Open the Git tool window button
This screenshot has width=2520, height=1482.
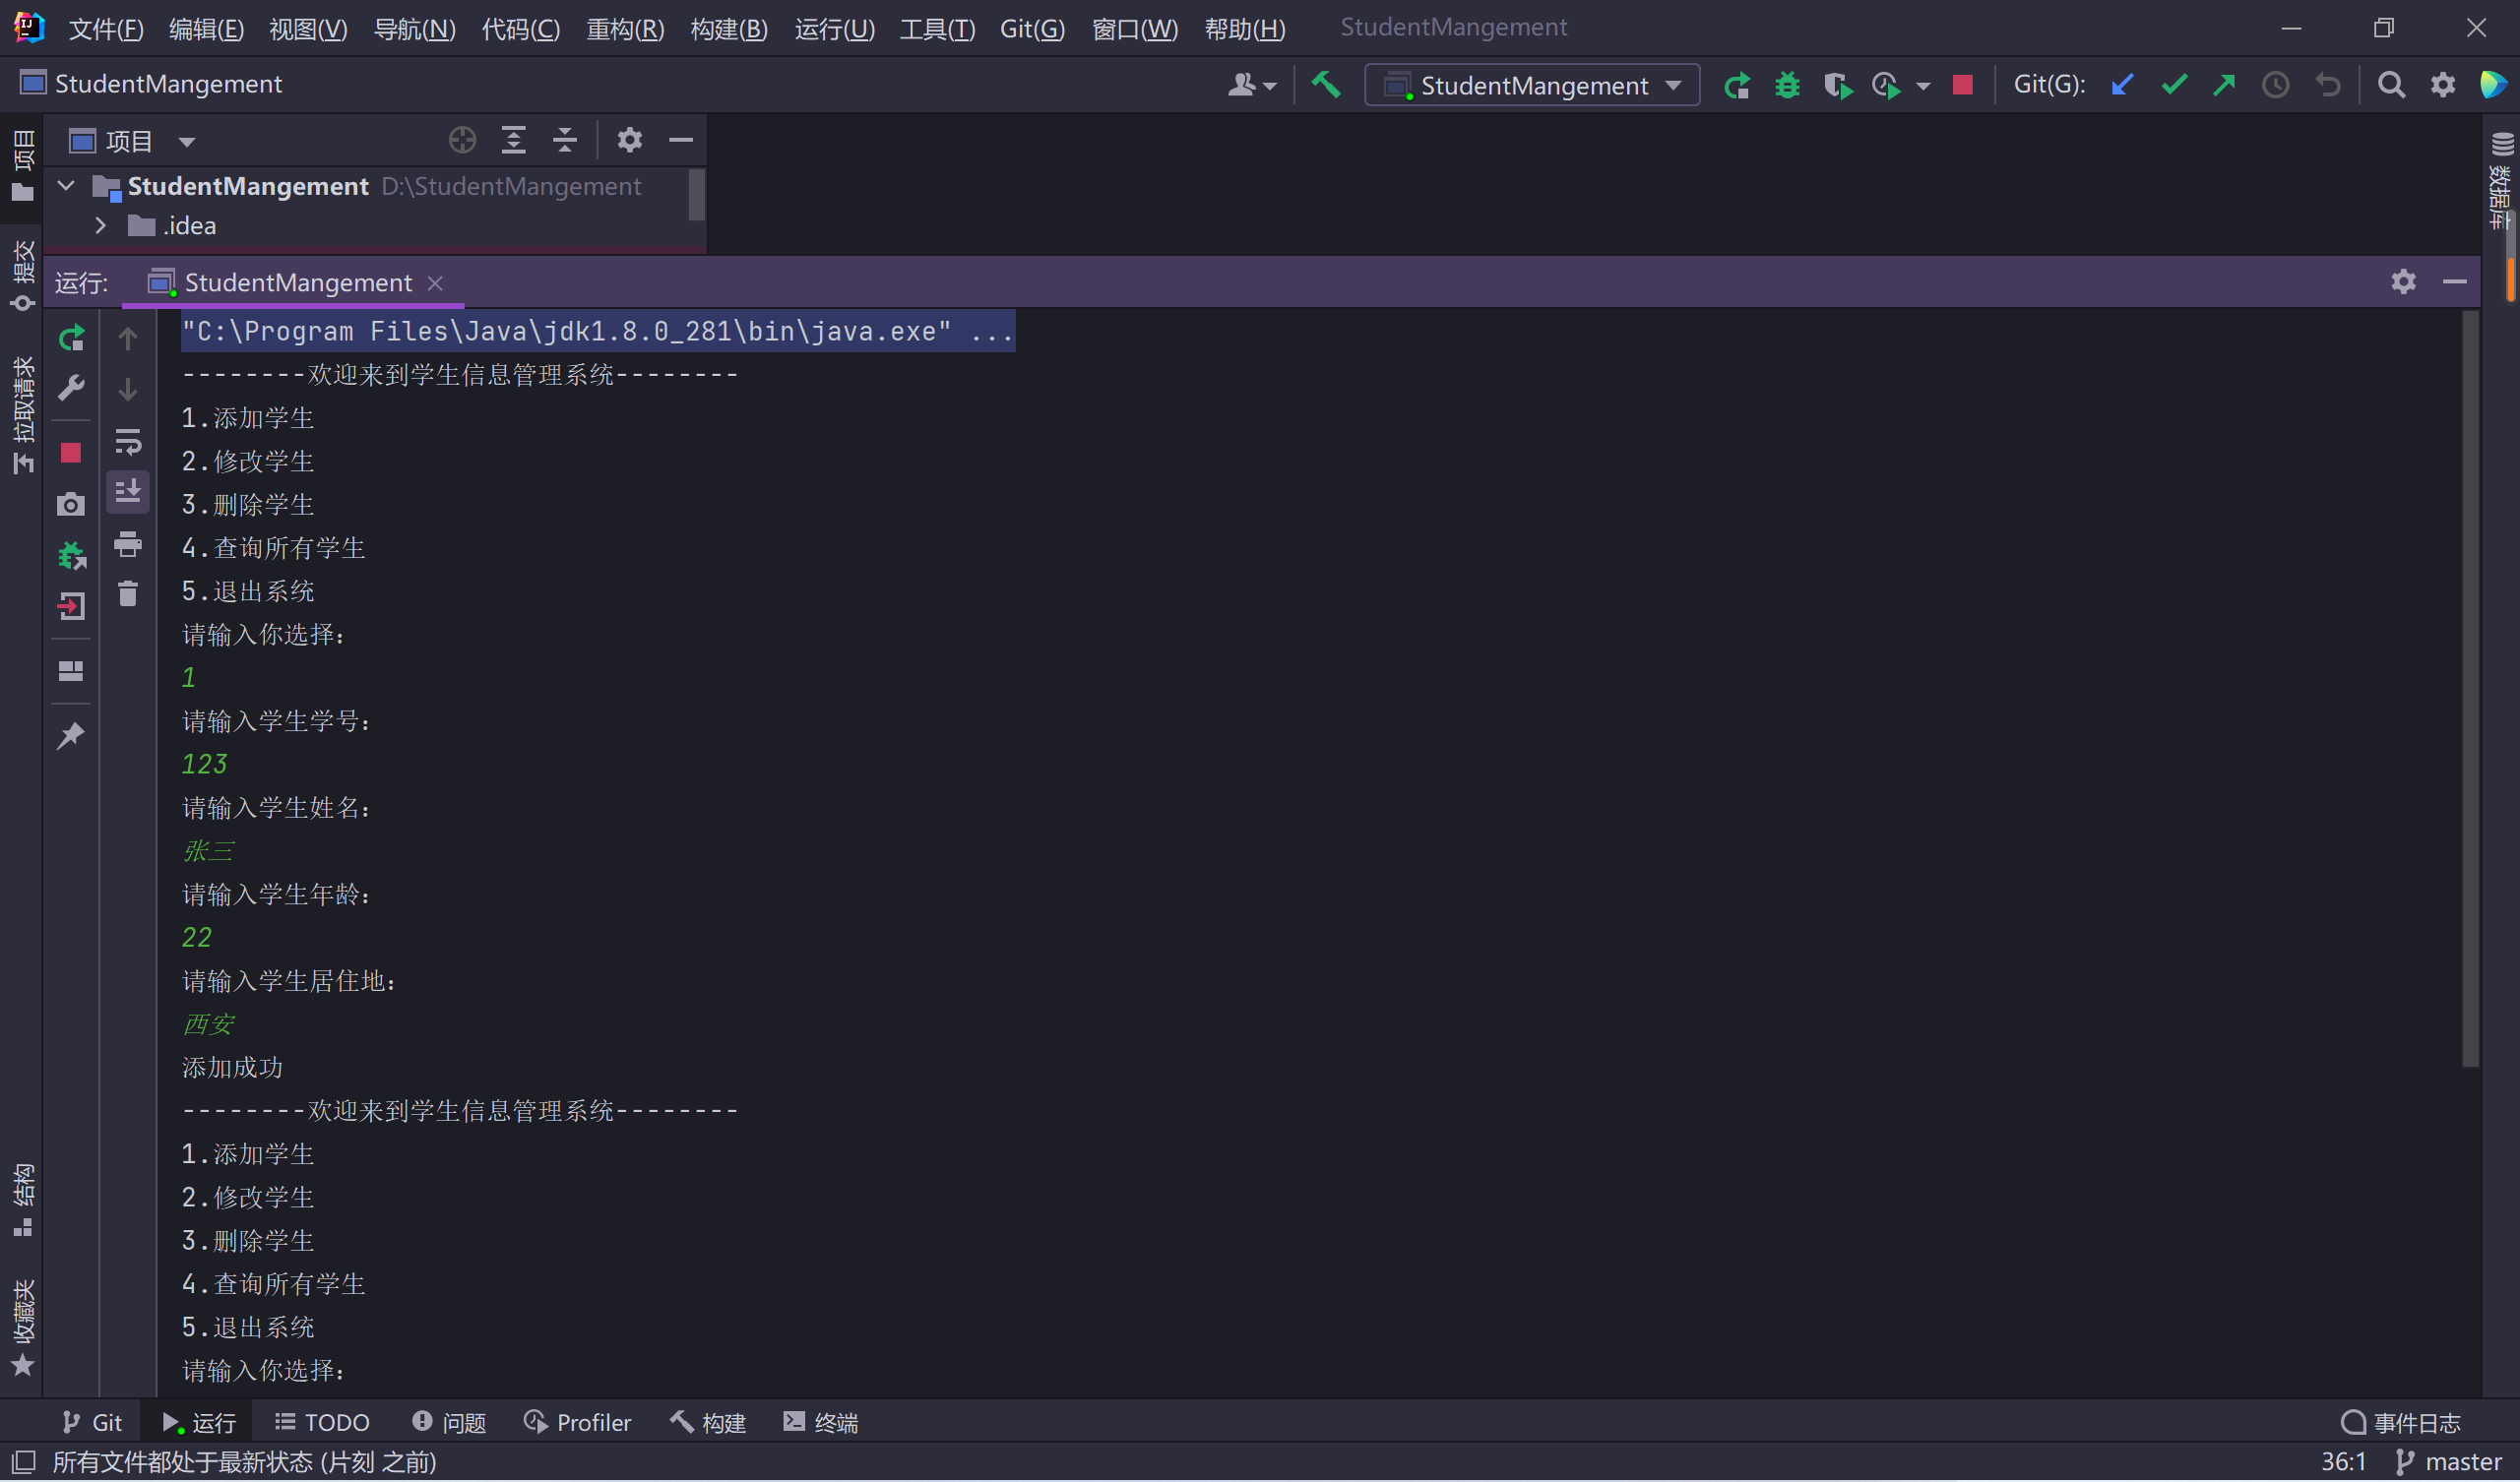(x=92, y=1421)
